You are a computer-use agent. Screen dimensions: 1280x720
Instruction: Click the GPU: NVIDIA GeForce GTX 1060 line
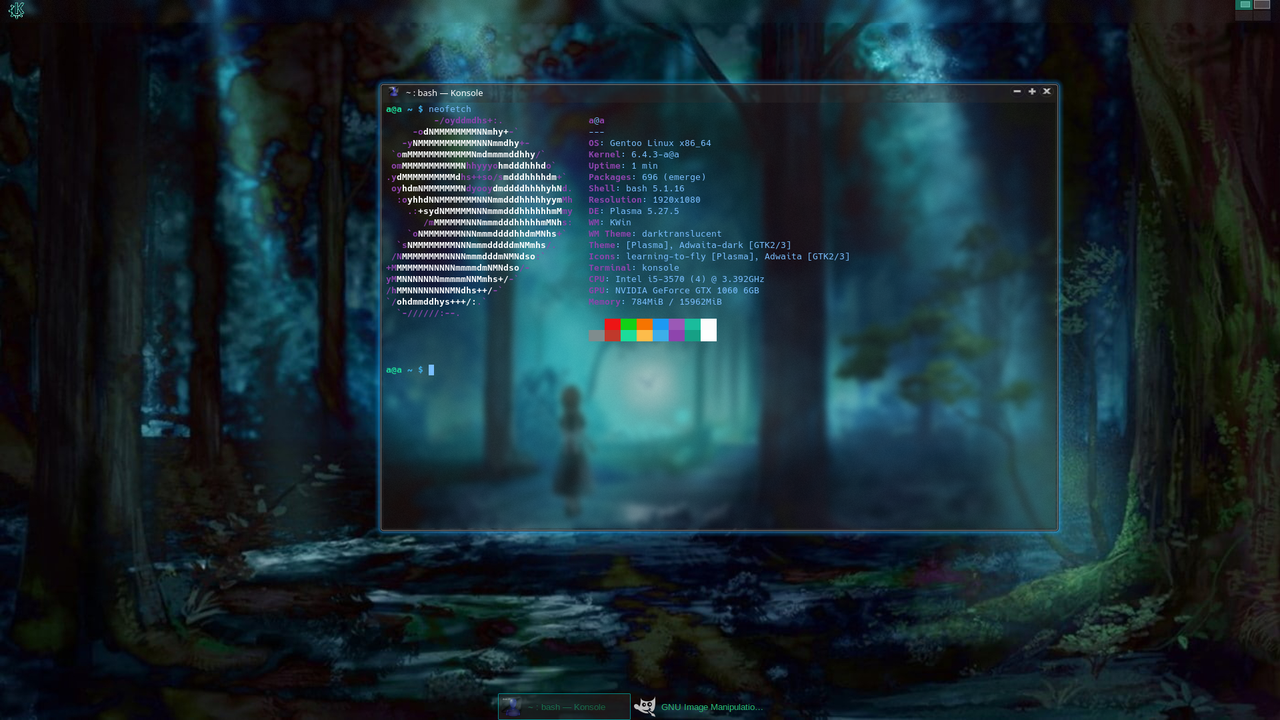(x=674, y=291)
